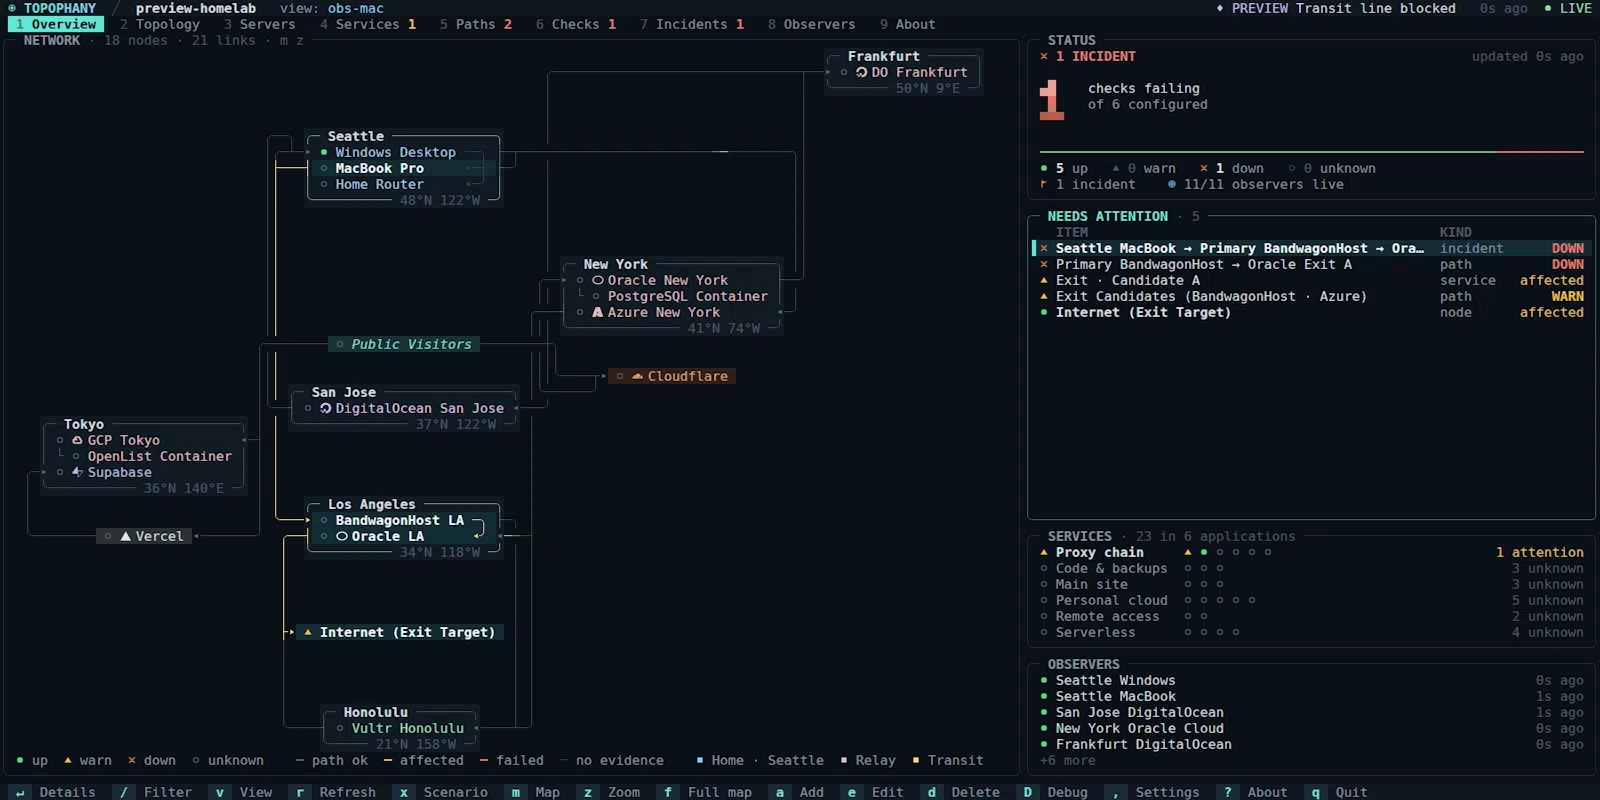The height and width of the screenshot is (800, 1600).
Task: Open the Observers tab
Action: point(812,24)
